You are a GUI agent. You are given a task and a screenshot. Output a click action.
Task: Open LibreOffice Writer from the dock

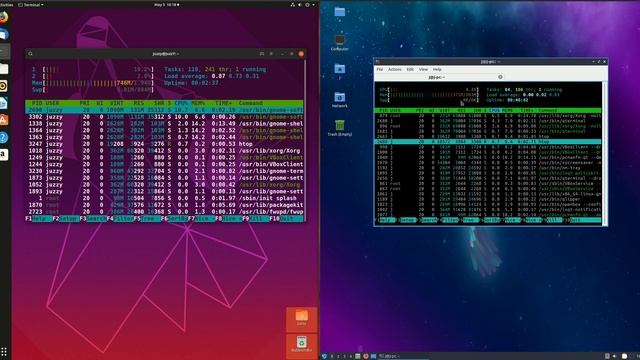4,103
